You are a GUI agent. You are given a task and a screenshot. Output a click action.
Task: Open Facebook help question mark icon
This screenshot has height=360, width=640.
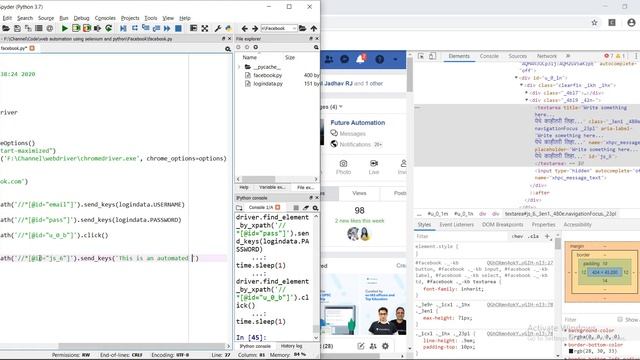click(x=380, y=60)
